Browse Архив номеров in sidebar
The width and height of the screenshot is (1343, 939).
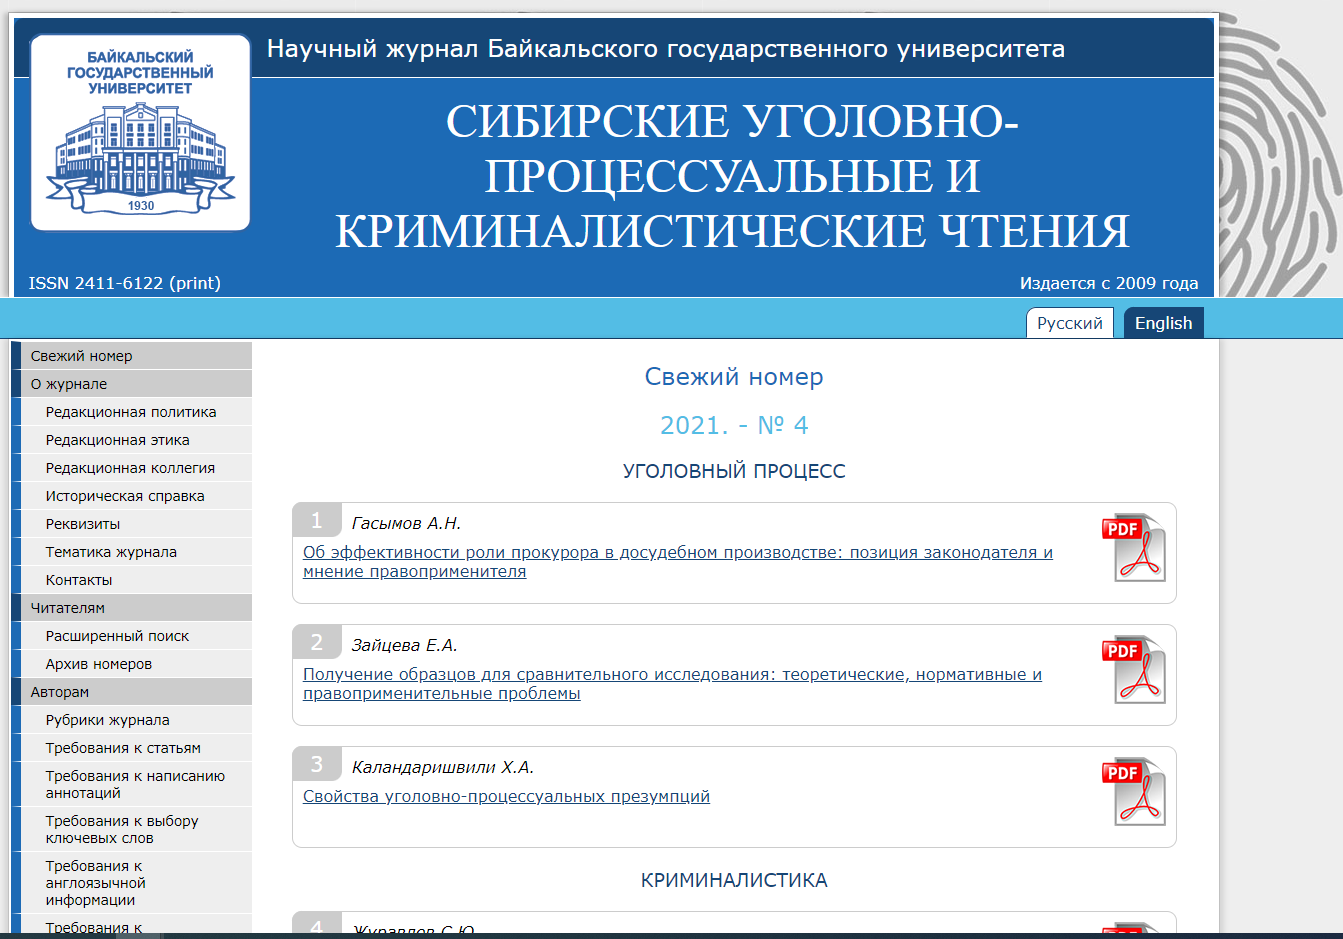pos(99,664)
